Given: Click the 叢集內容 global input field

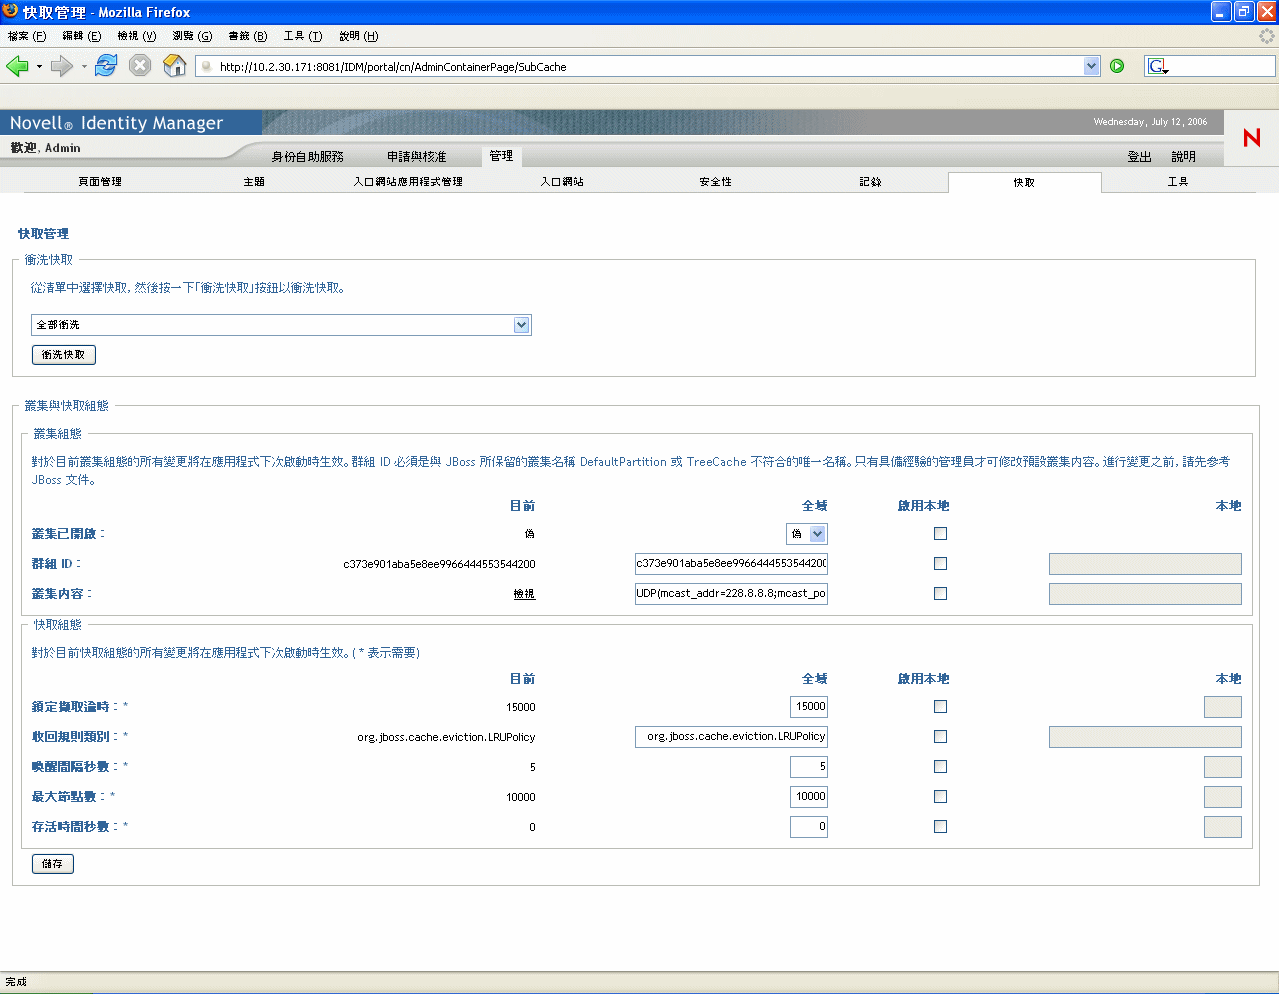Looking at the screenshot, I should [731, 593].
